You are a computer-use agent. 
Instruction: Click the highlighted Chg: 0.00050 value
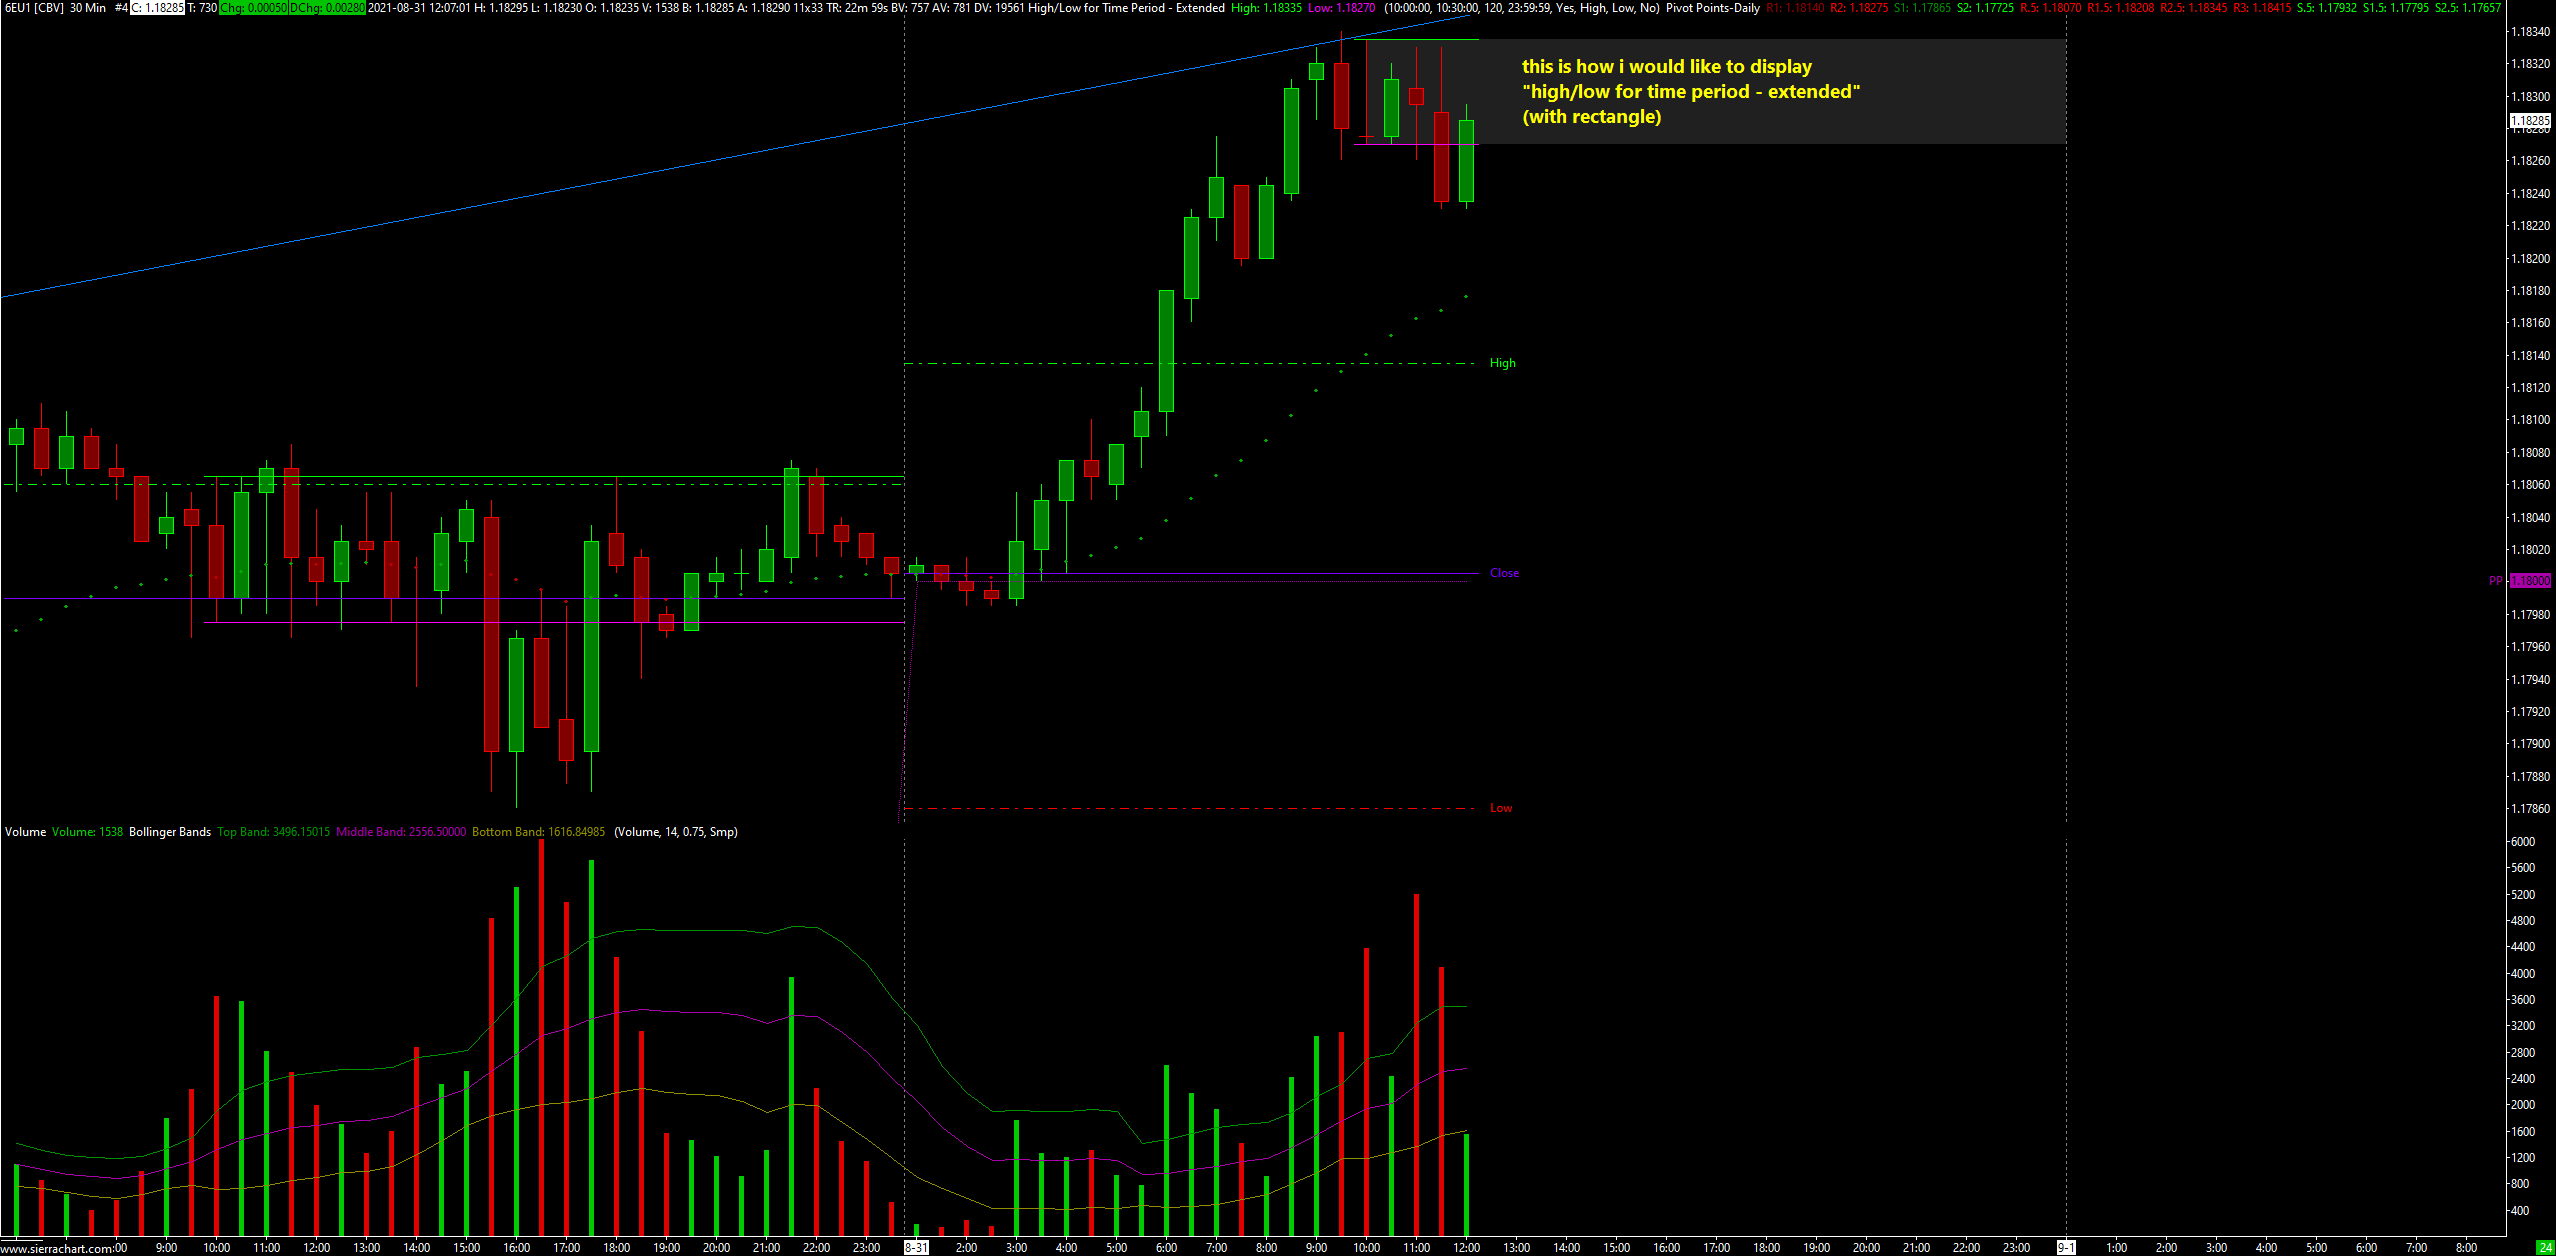tap(253, 8)
